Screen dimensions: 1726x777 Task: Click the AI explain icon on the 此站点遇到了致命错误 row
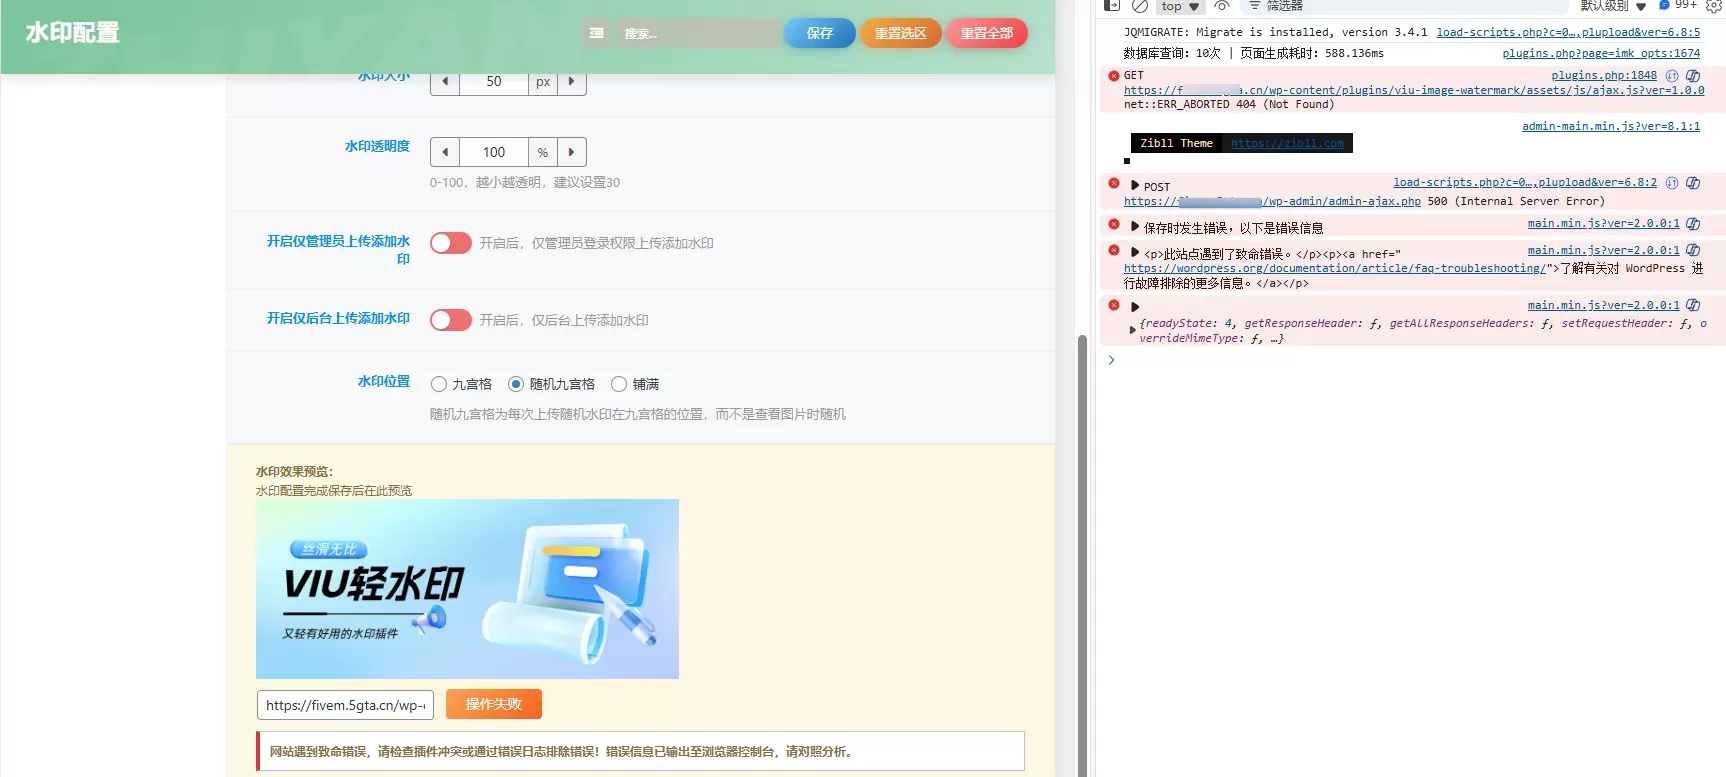pyautogui.click(x=1693, y=250)
